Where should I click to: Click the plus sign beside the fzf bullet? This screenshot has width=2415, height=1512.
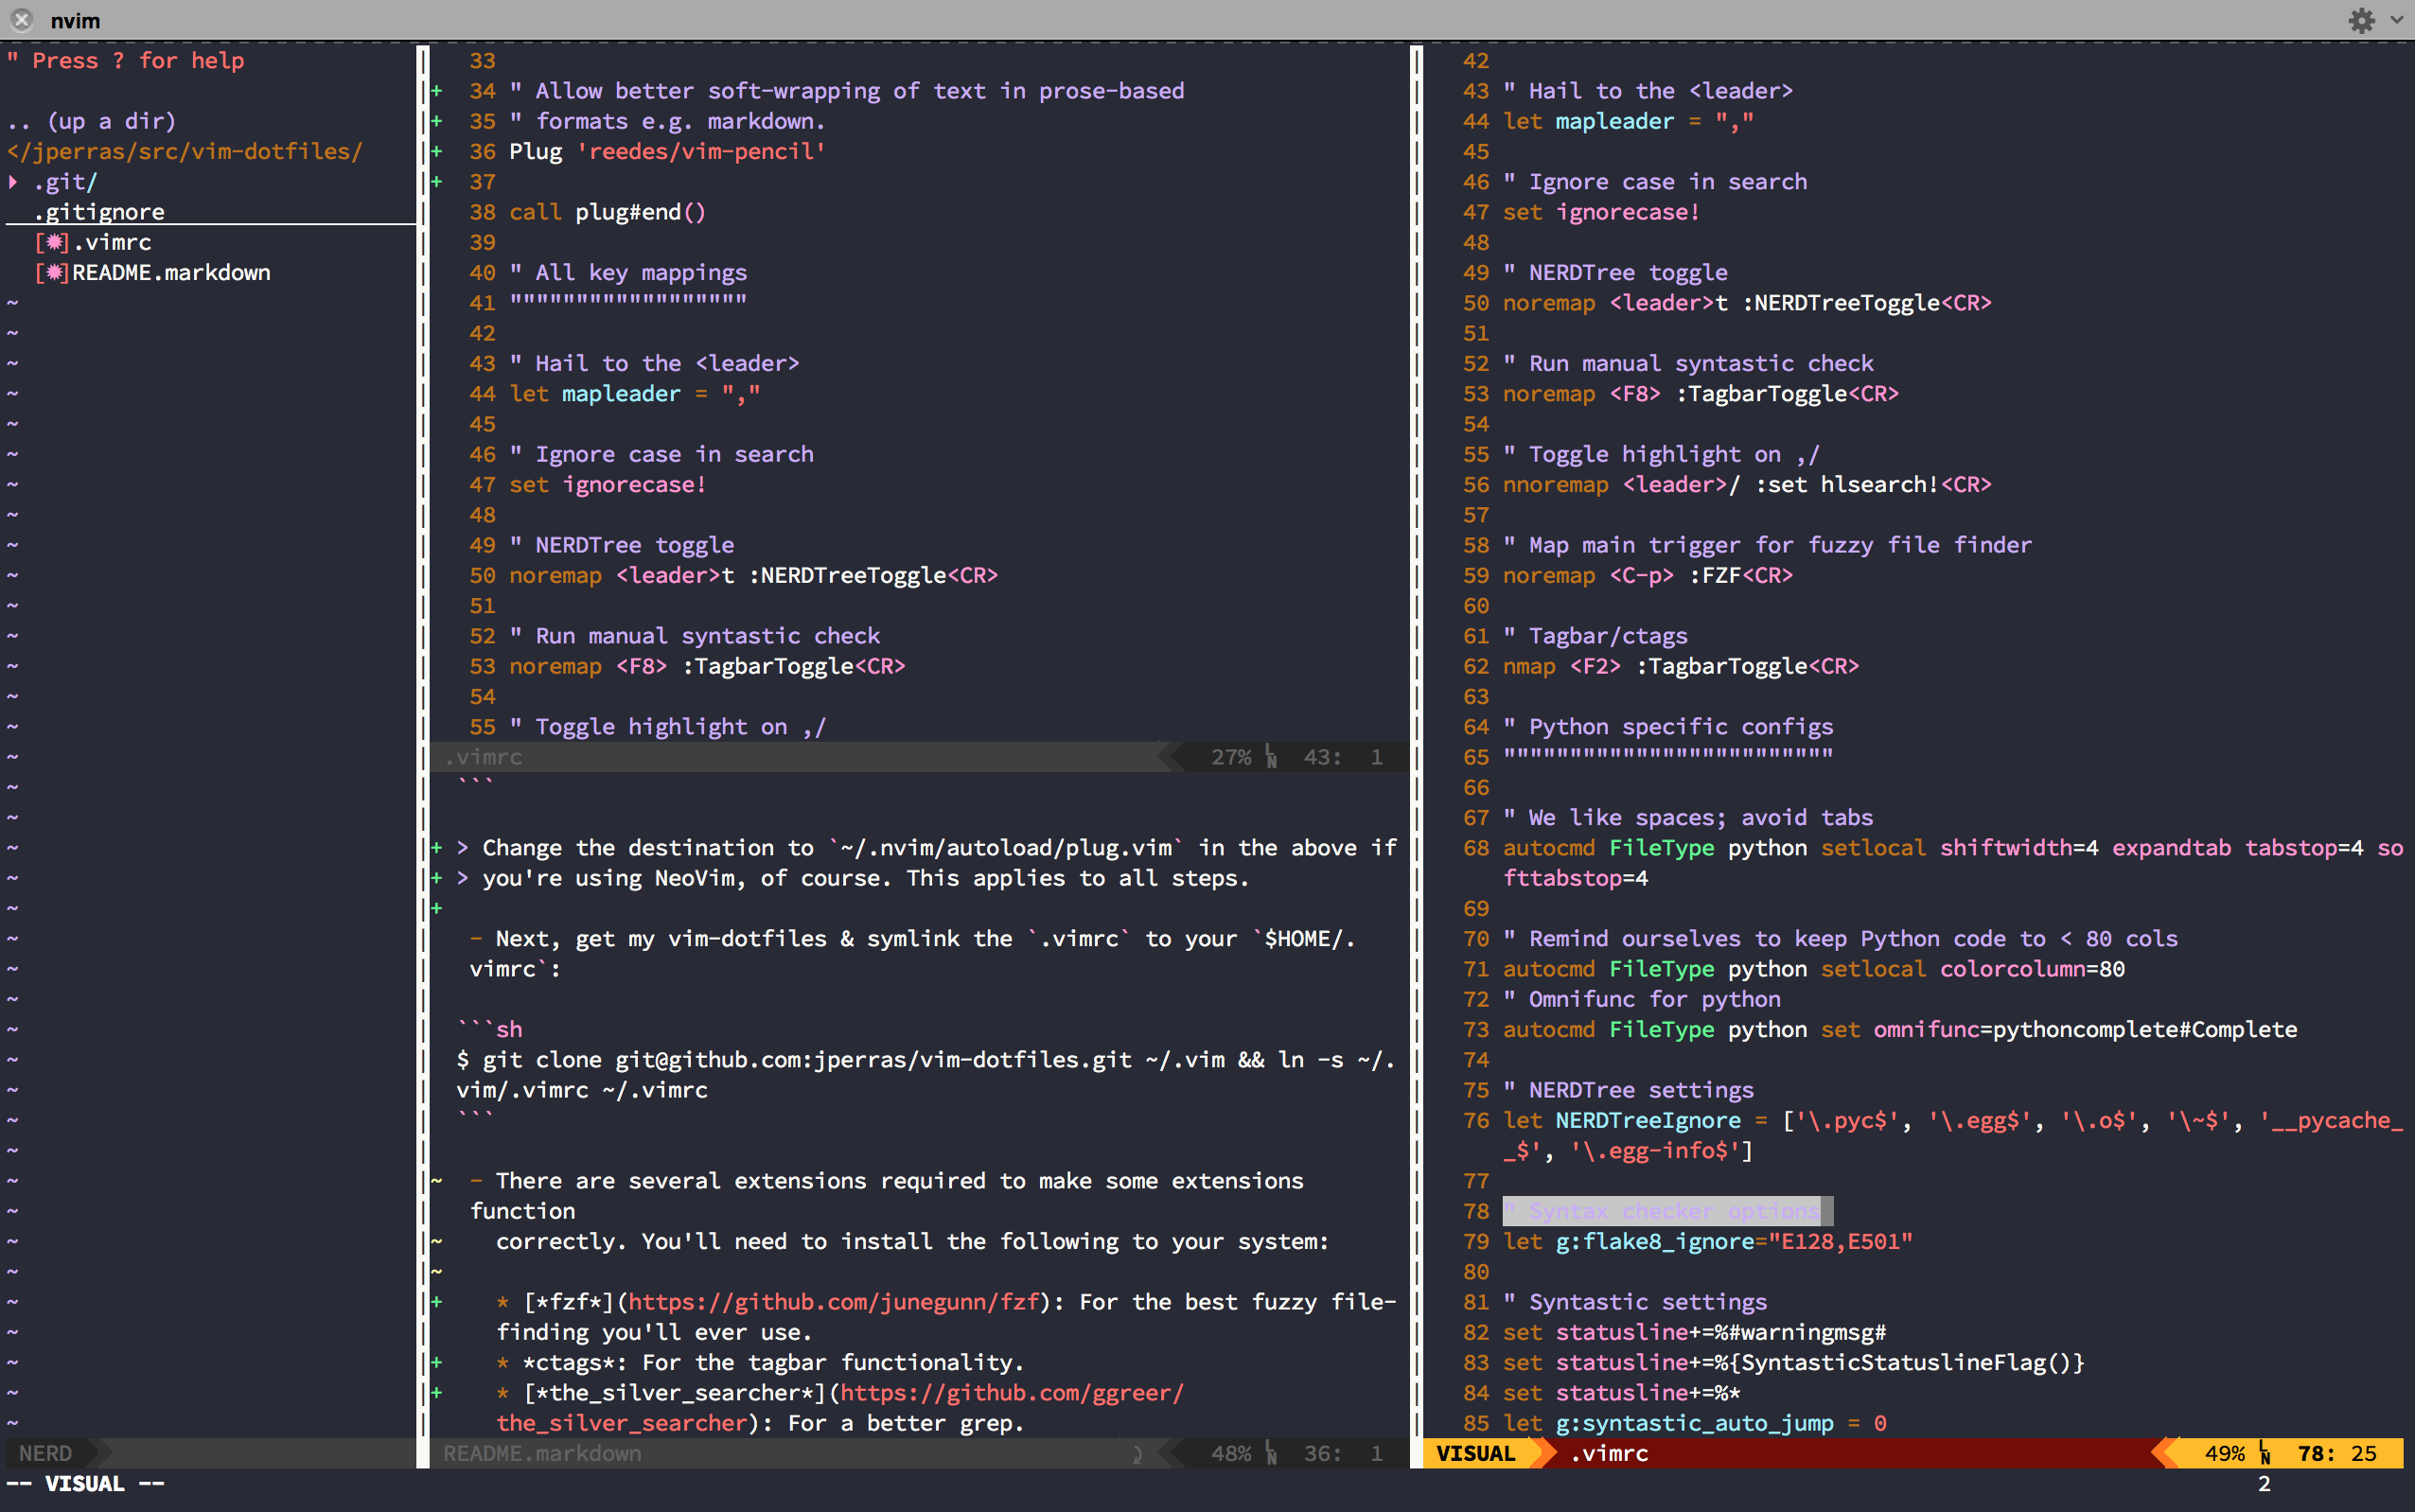(437, 1302)
